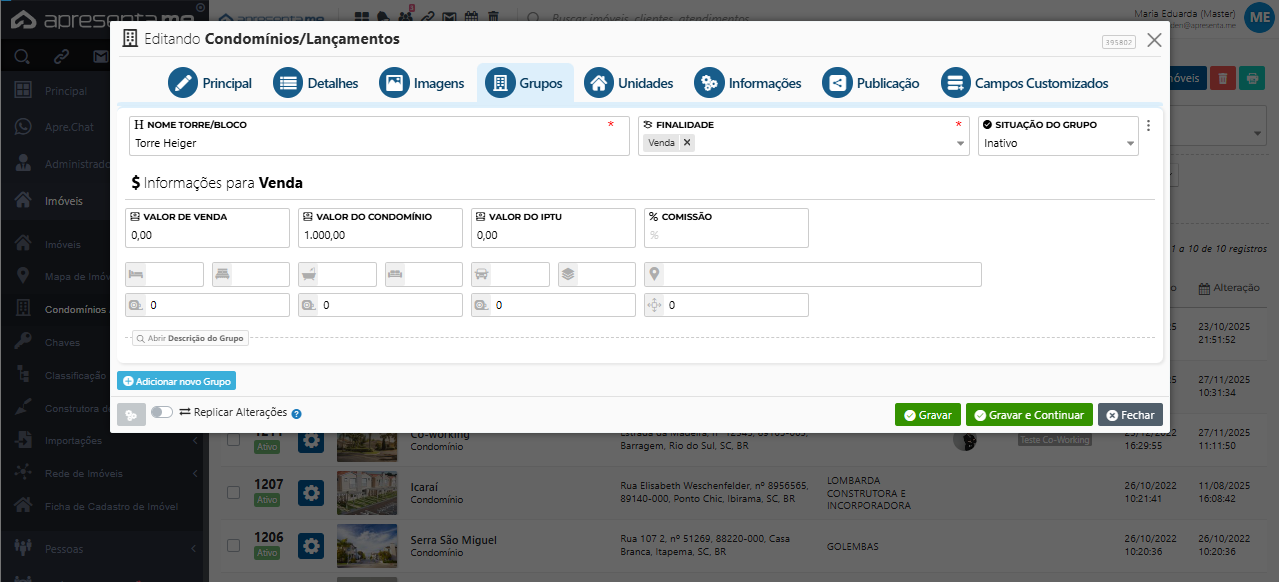Open the Informações gears icon
Image resolution: width=1279 pixels, height=582 pixels.
[709, 83]
